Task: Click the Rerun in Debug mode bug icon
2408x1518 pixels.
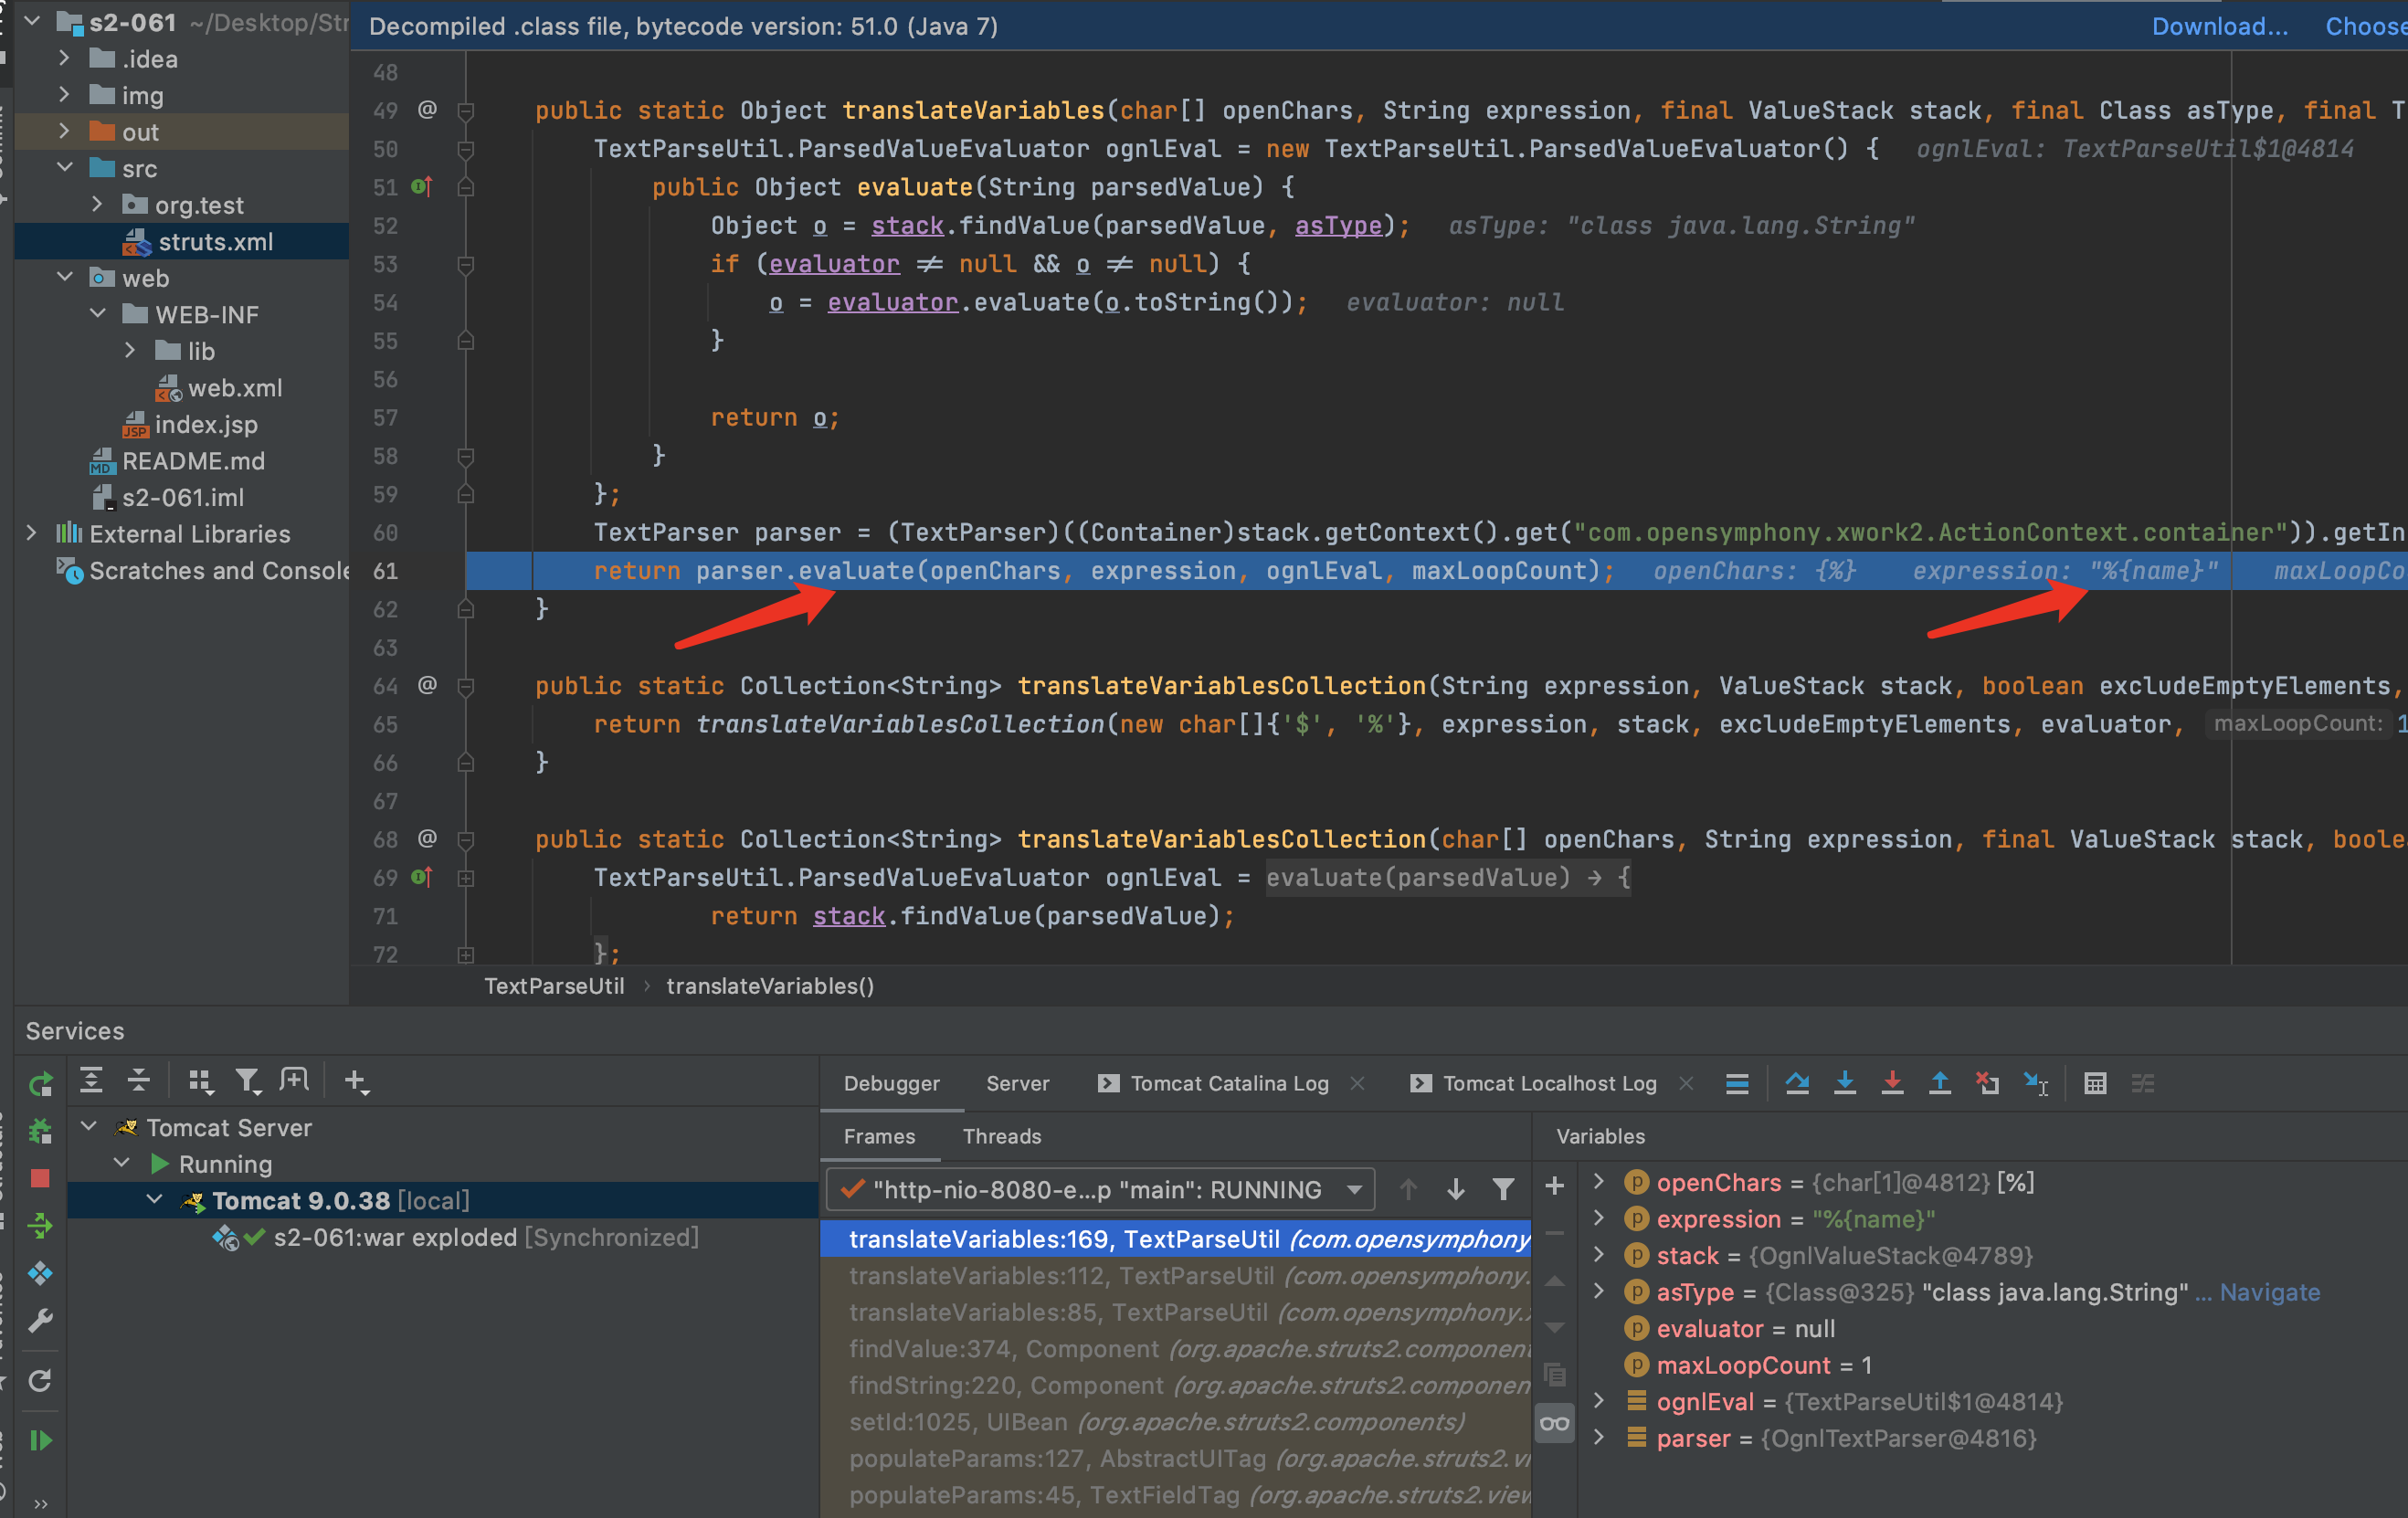Action: click(x=41, y=1131)
